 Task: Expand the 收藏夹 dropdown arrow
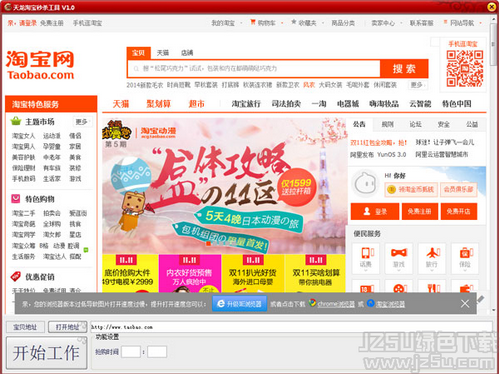point(323,23)
